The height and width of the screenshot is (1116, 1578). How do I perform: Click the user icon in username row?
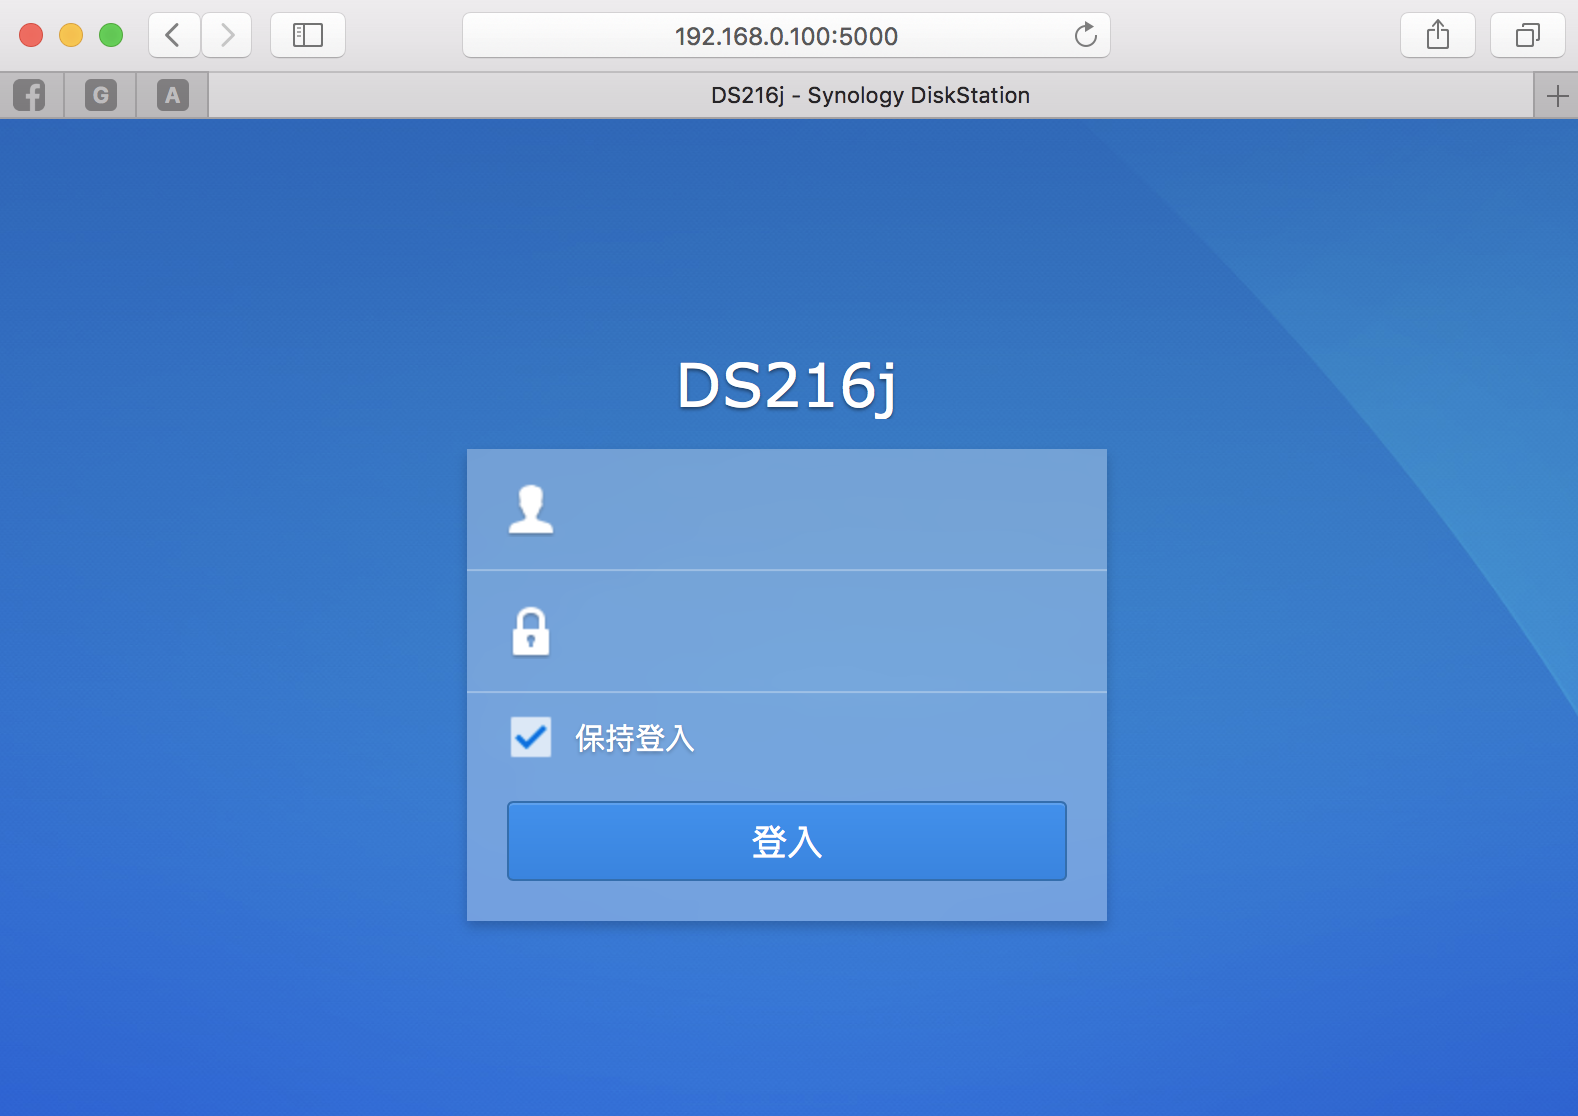[x=530, y=510]
